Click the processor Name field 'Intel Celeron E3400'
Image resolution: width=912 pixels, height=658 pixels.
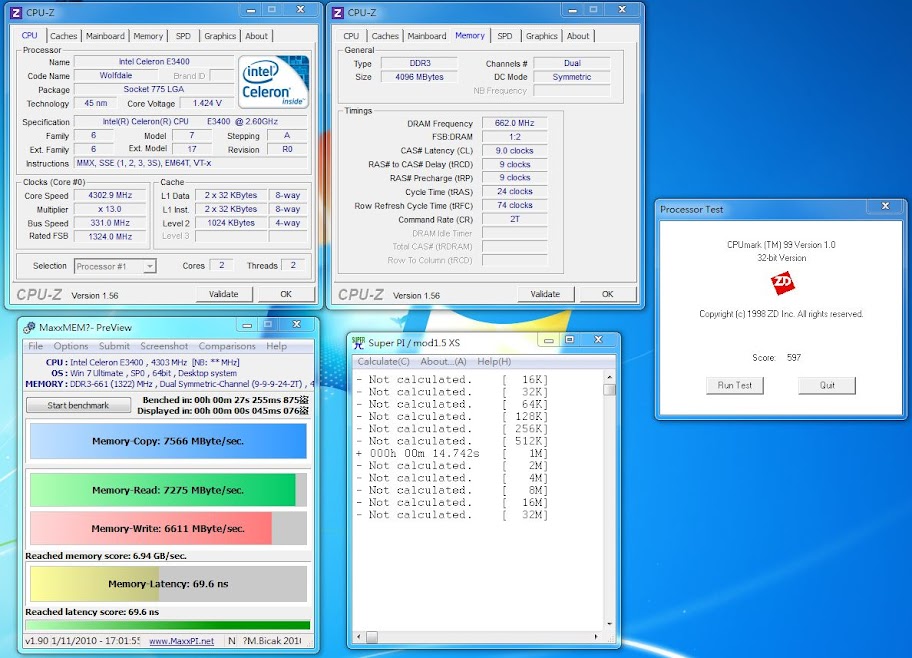click(x=154, y=62)
